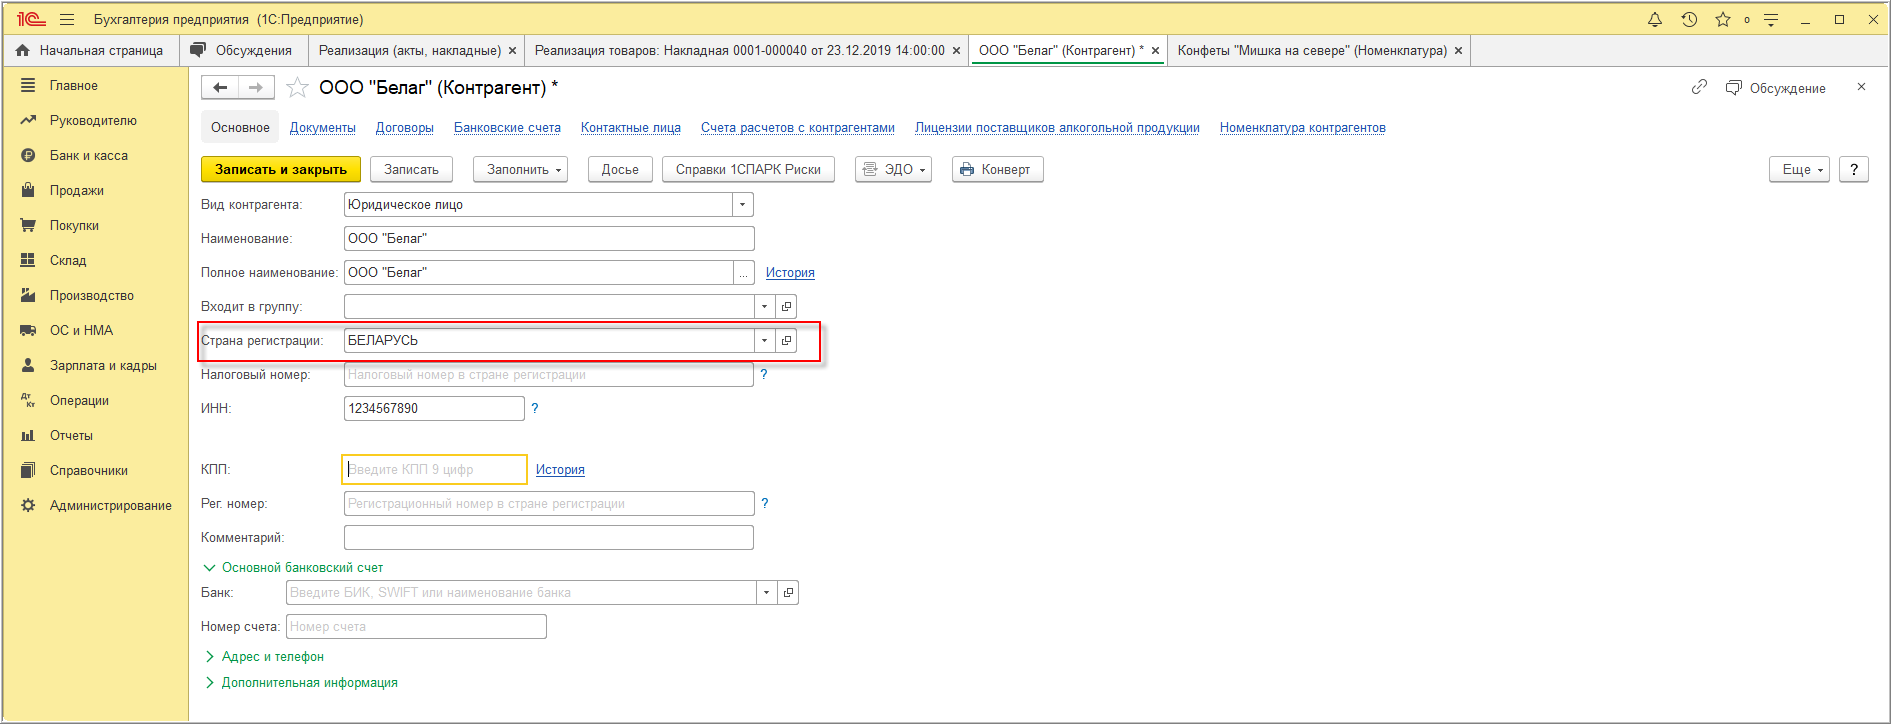
Task: Expand the Вид контрагента dropdown
Action: 742,204
